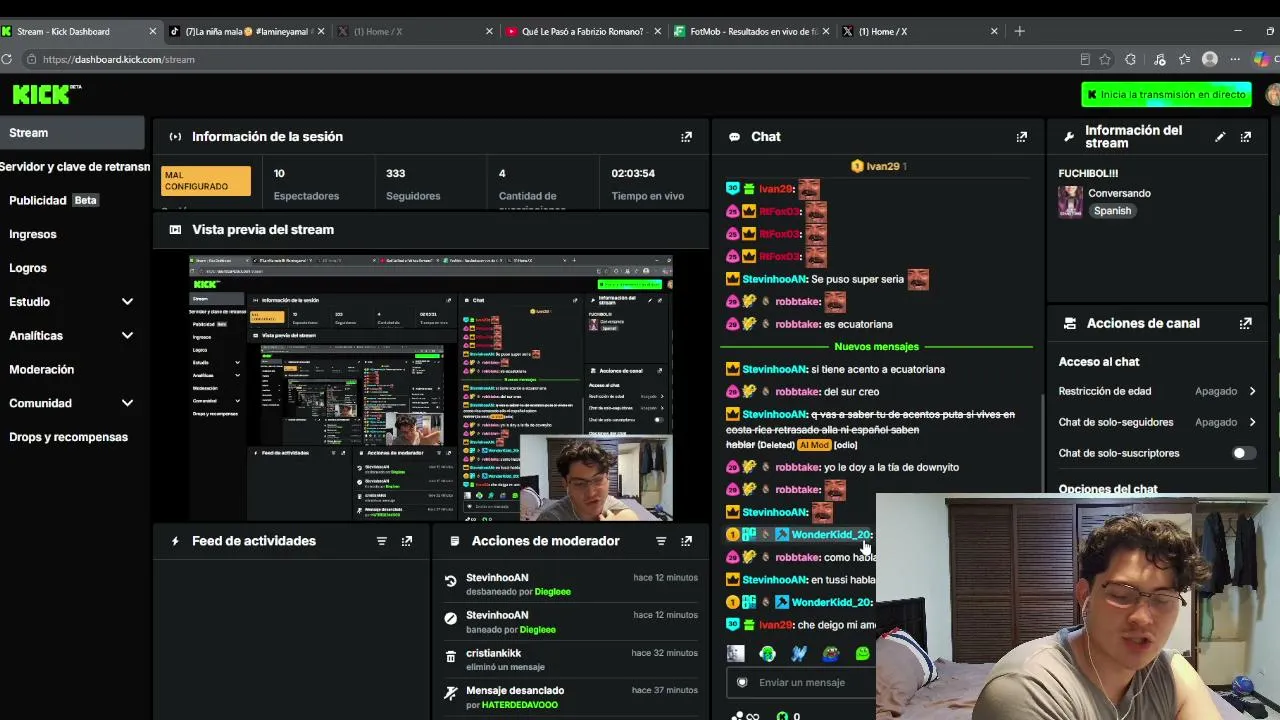Switch to the FotMob tab
This screenshot has height=720, width=1280.
tap(750, 31)
